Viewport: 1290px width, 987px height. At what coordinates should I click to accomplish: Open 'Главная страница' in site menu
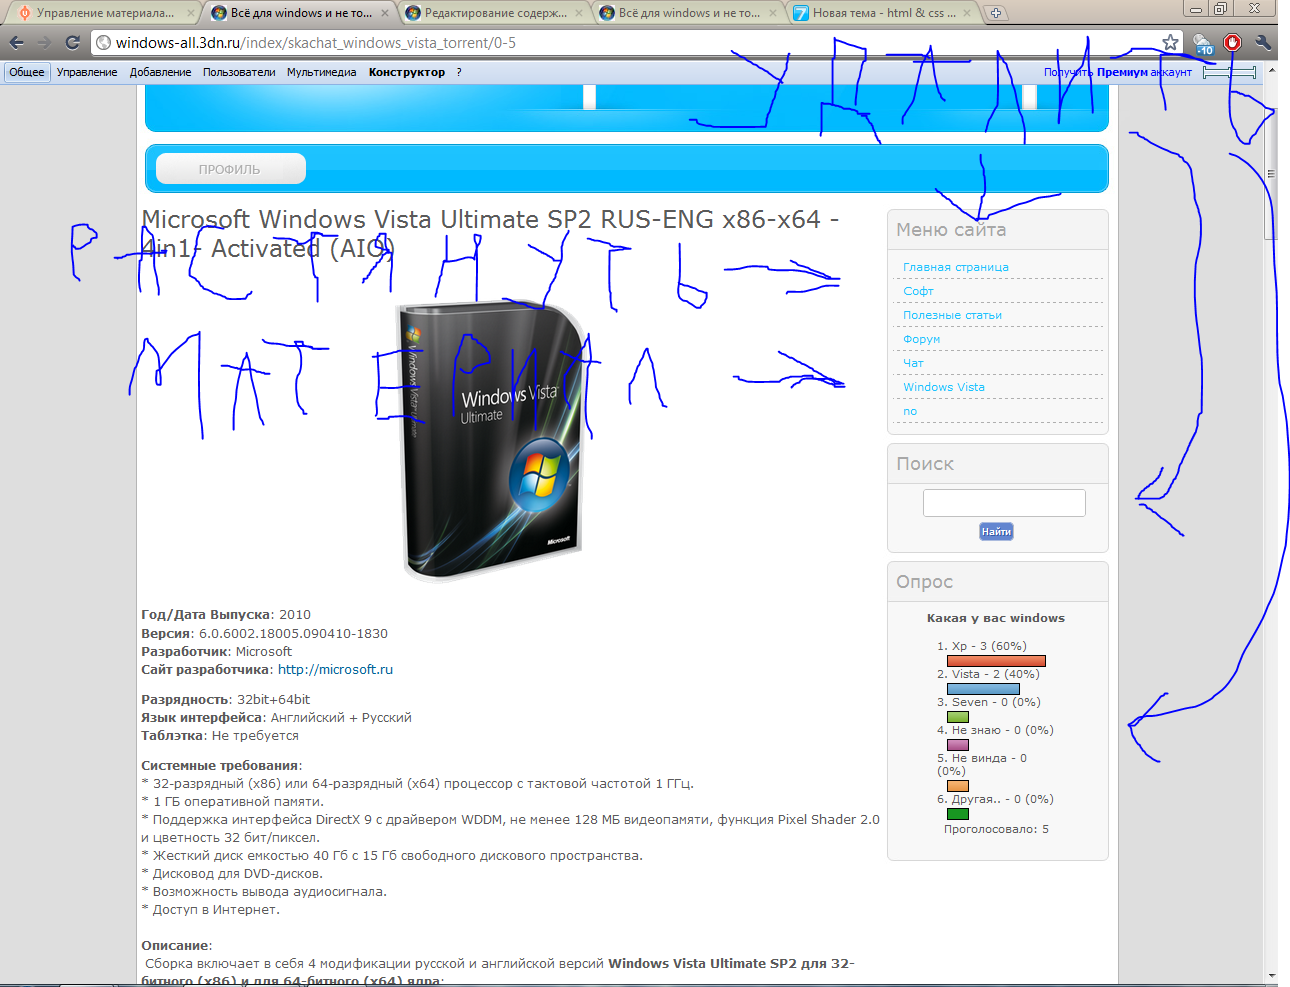click(x=956, y=267)
